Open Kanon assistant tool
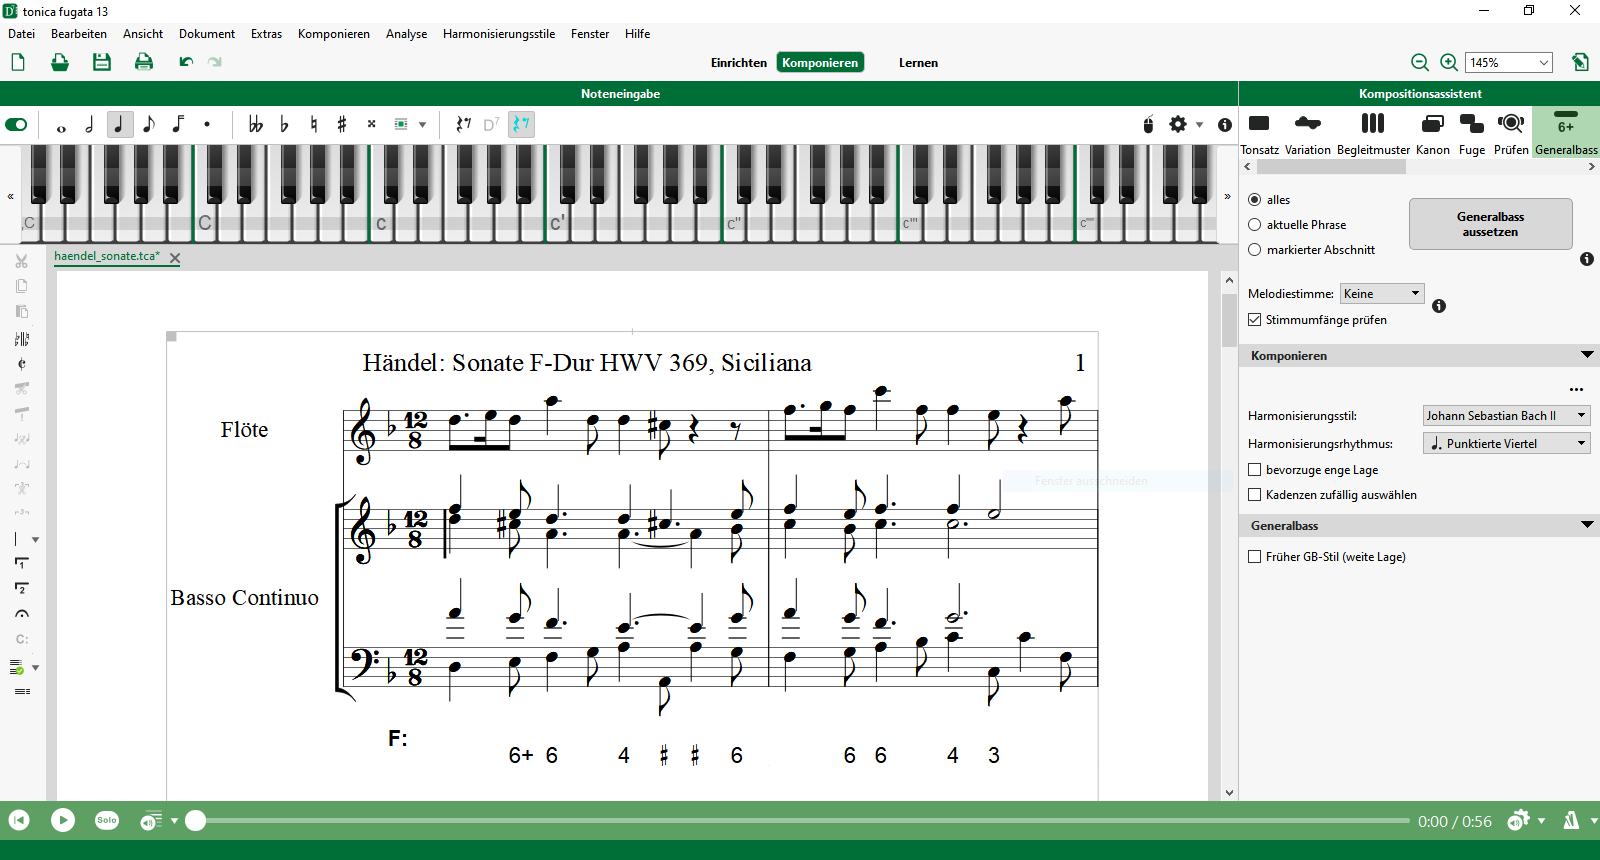Screen dimensions: 1600x860 click(x=1433, y=133)
